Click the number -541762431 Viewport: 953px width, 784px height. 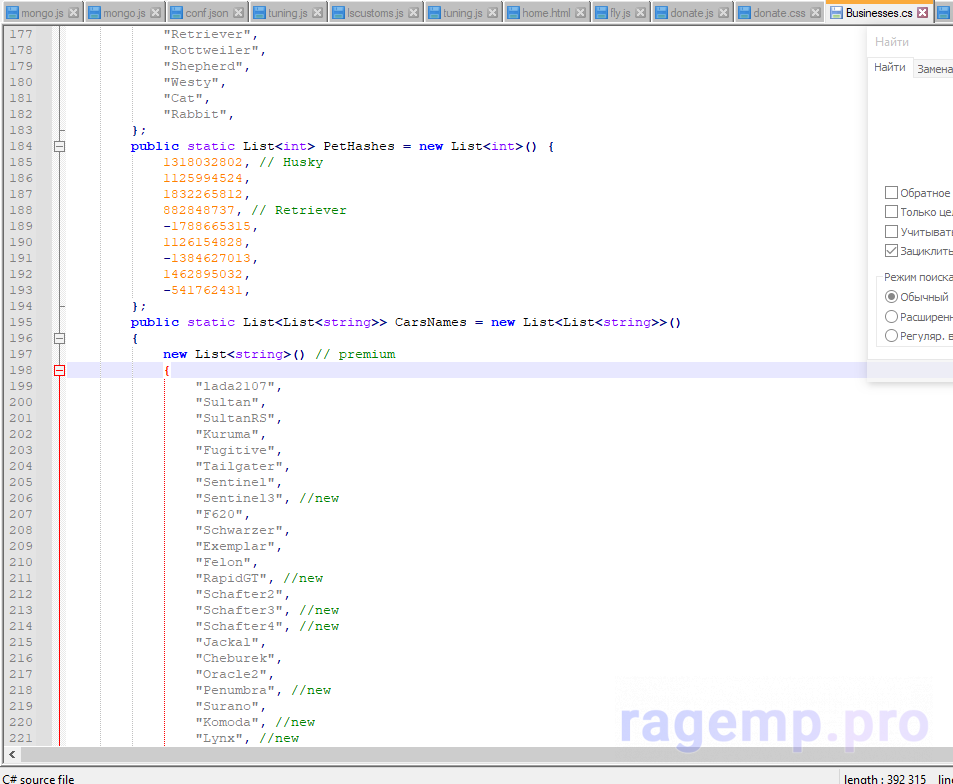(x=203, y=291)
